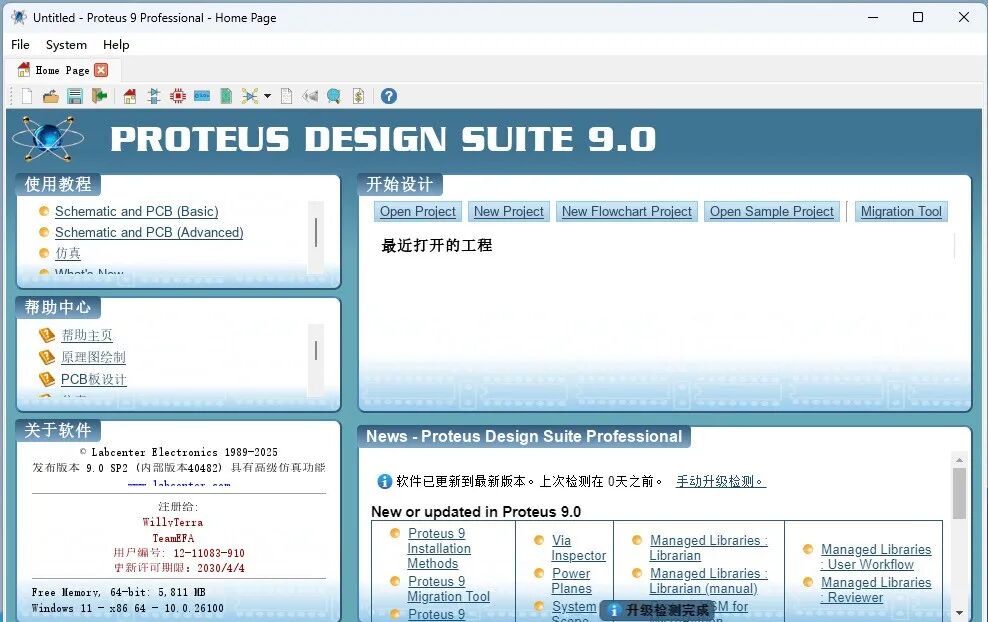
Task: Open the 原理图绘制 help link
Action: point(93,357)
